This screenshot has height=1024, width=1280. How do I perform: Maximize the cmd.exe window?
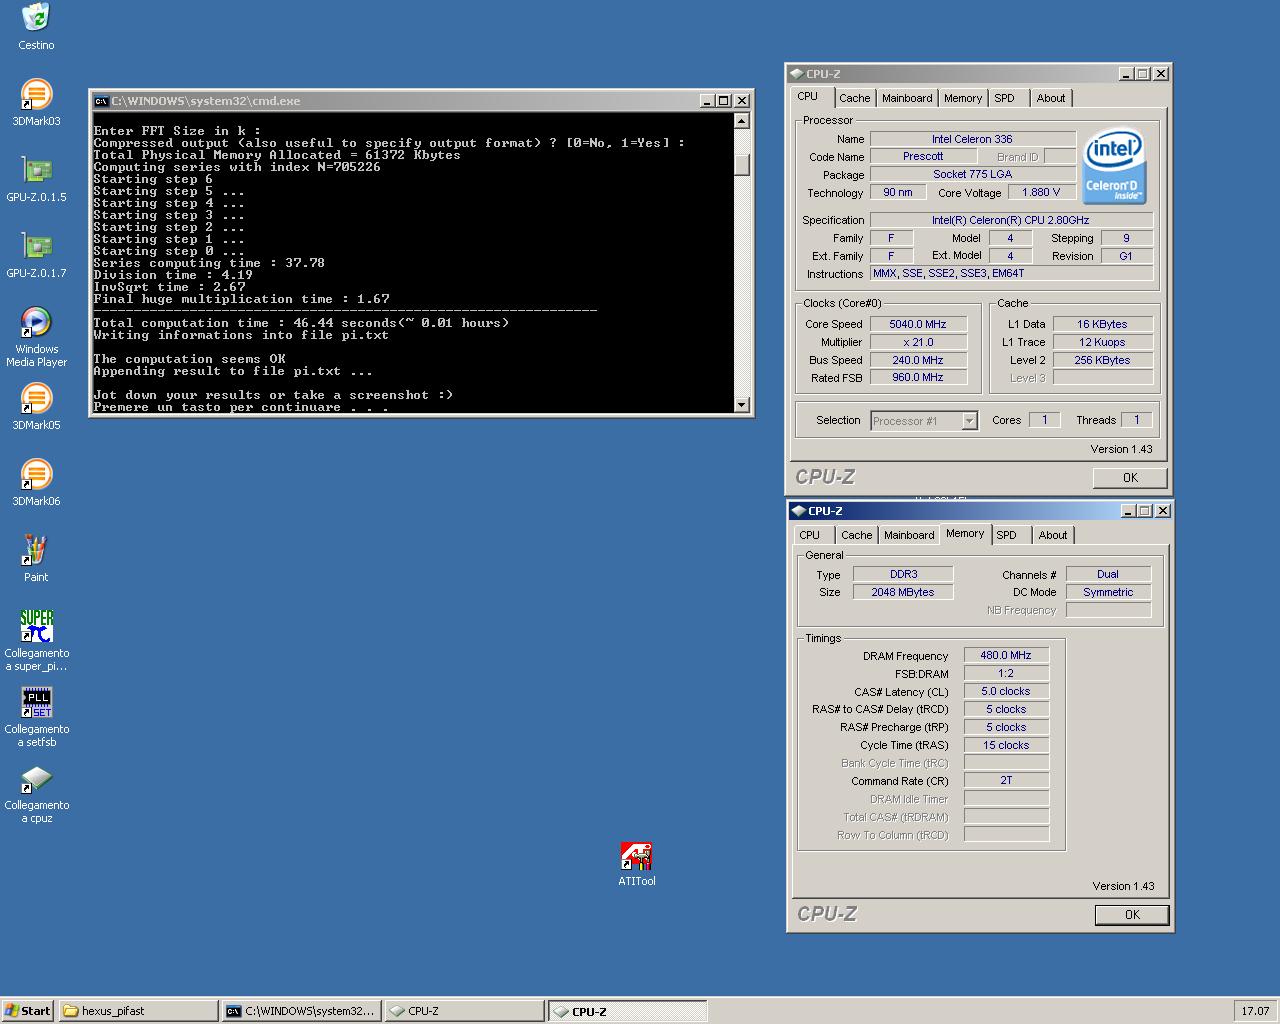pyautogui.click(x=724, y=101)
